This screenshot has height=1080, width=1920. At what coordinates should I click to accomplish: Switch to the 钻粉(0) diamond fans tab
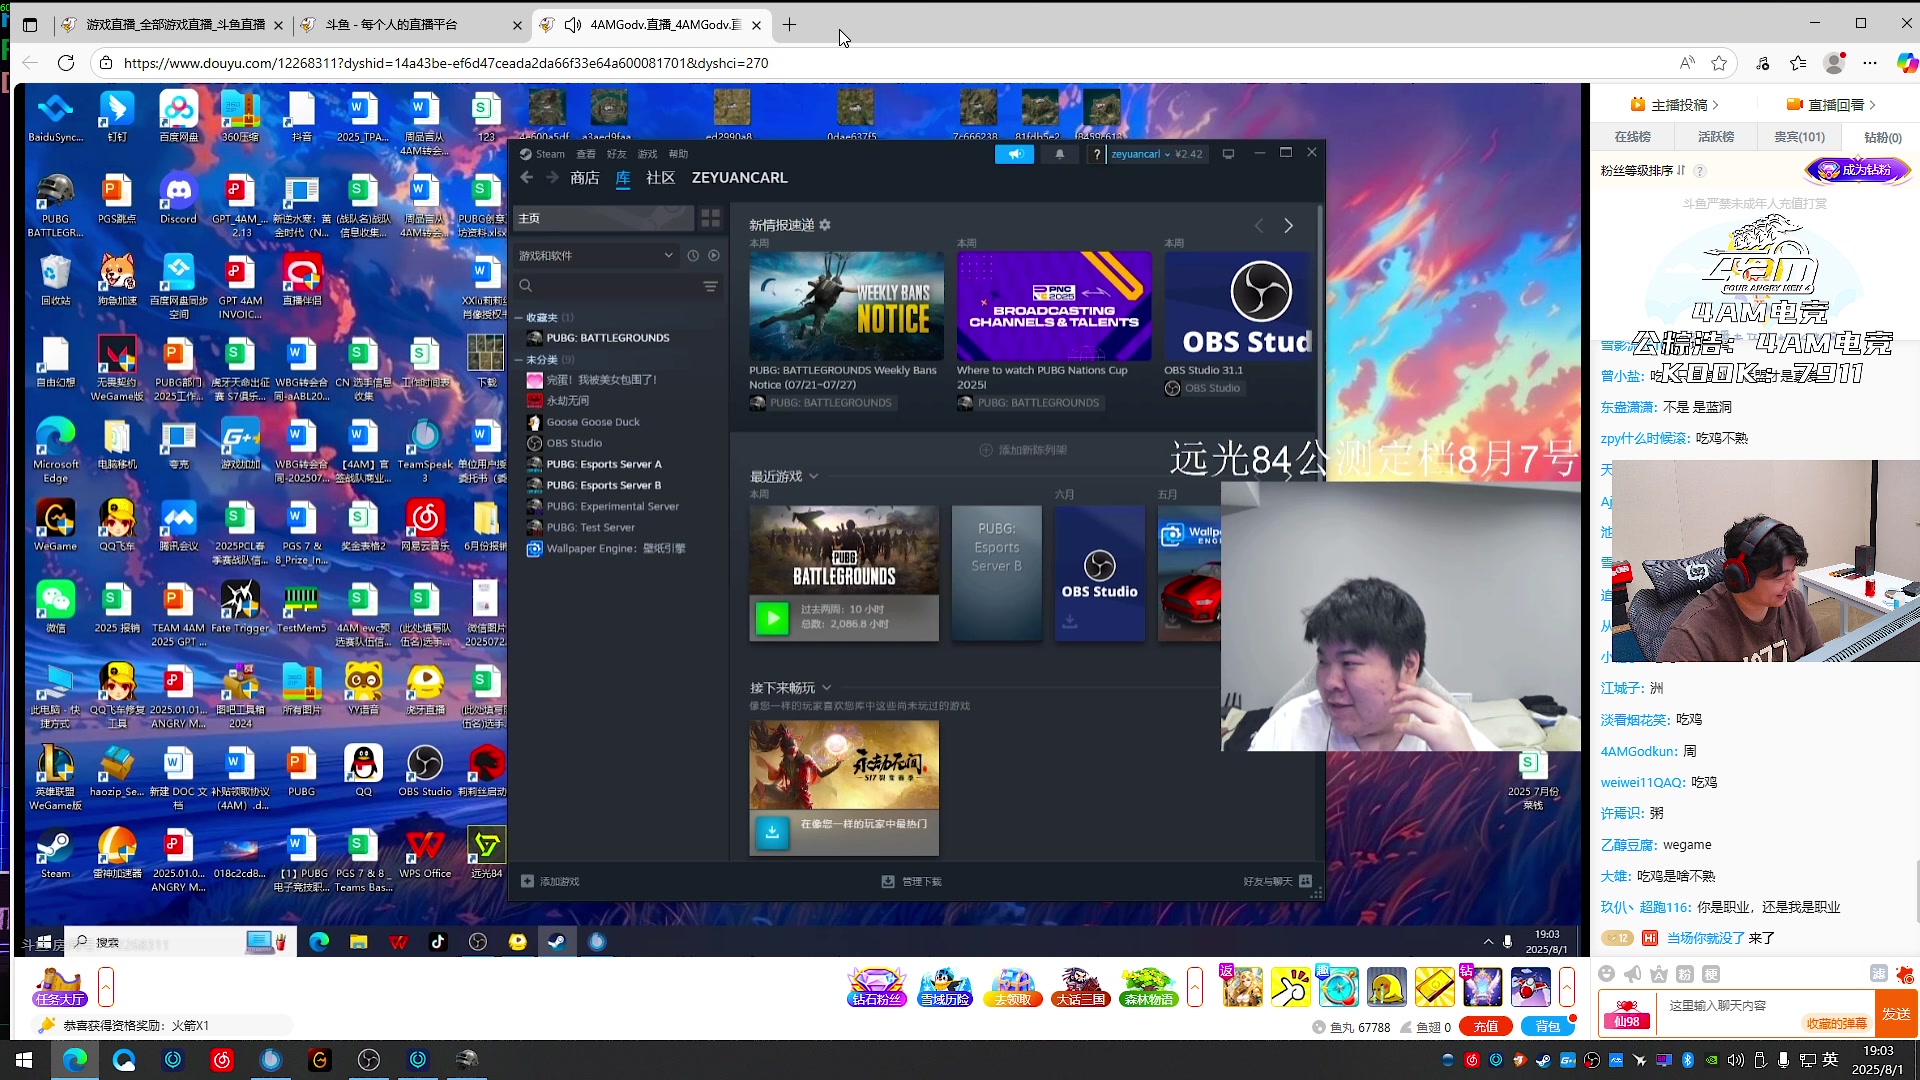[1882, 137]
